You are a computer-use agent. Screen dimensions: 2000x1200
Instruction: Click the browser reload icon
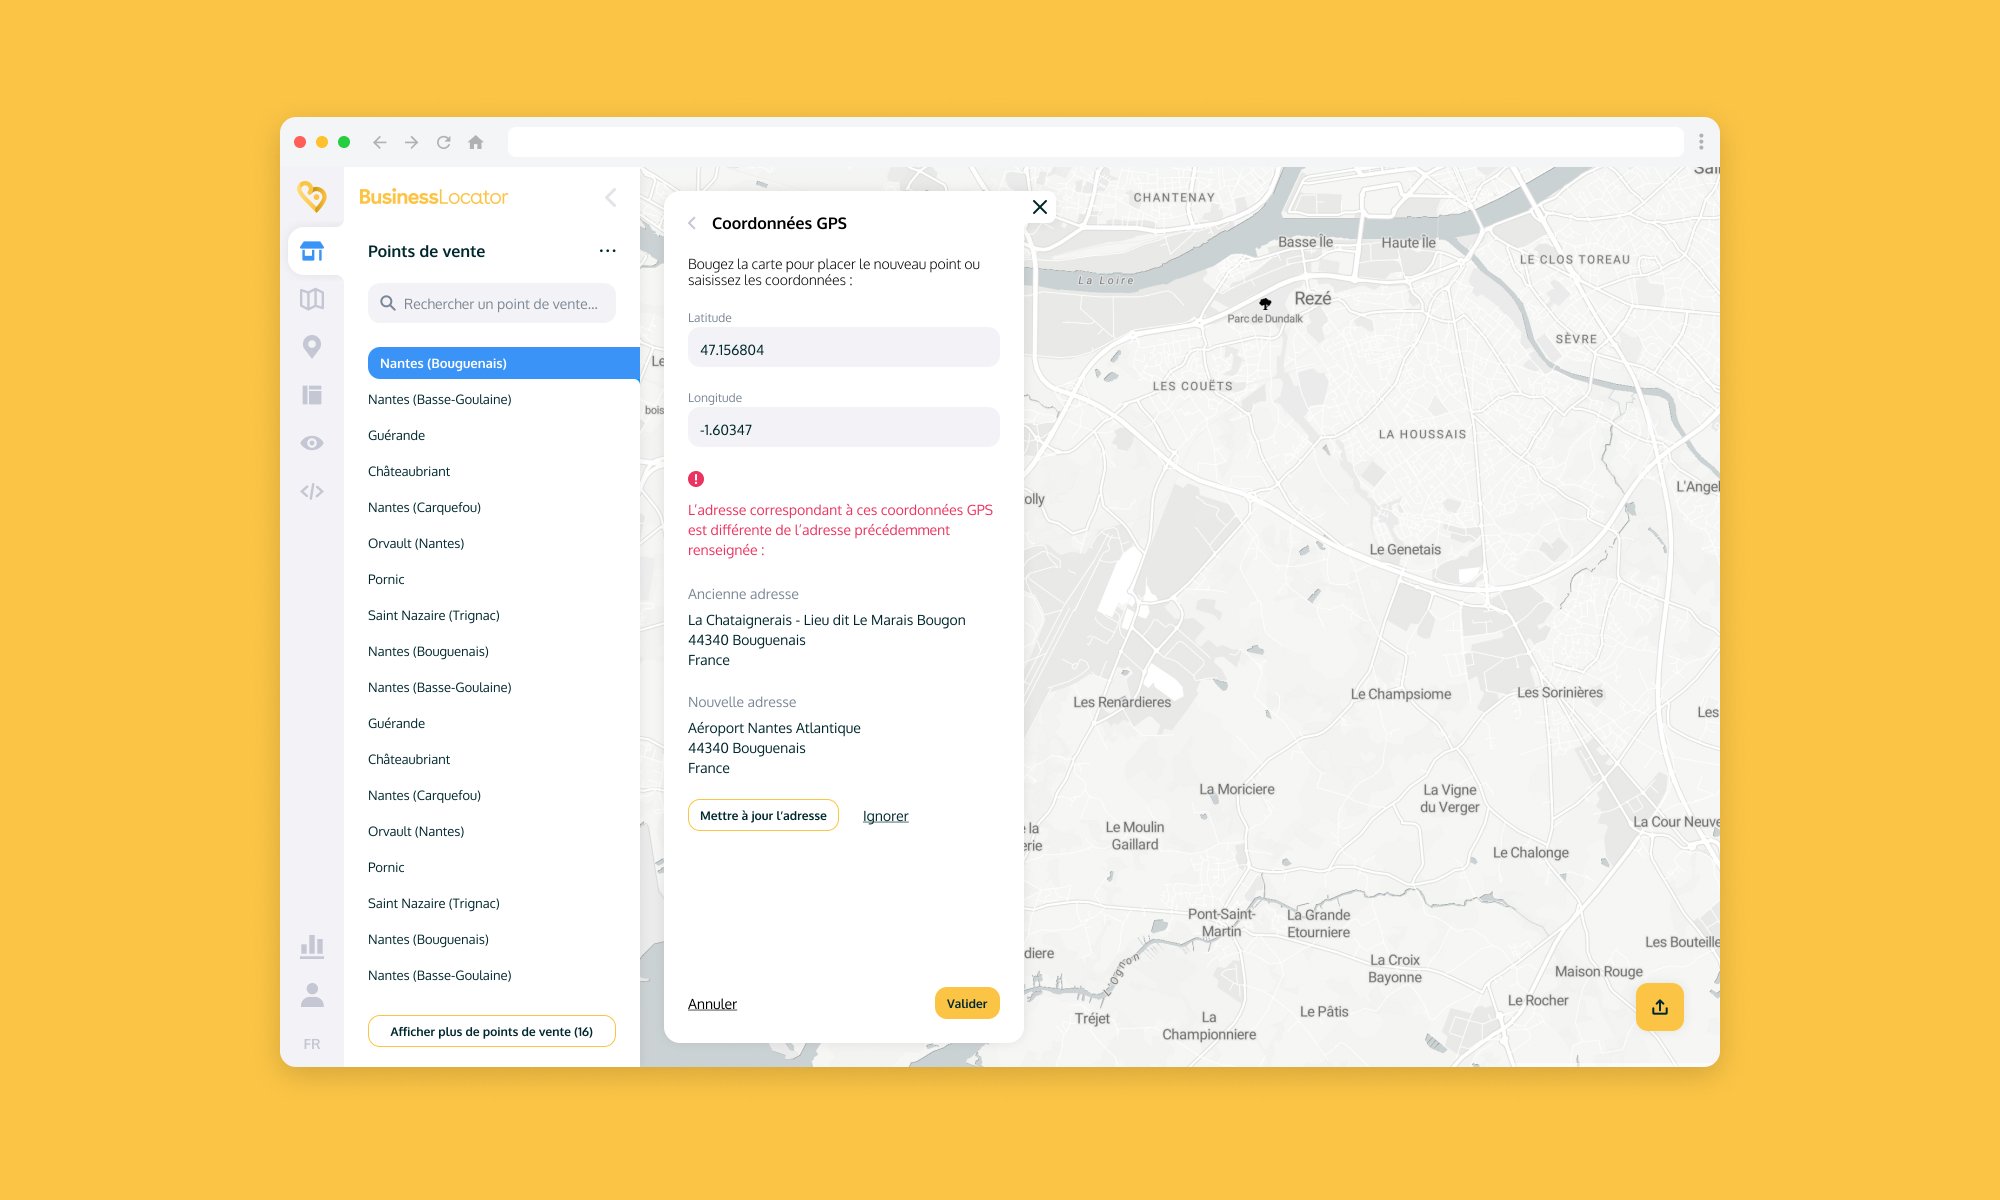(444, 142)
